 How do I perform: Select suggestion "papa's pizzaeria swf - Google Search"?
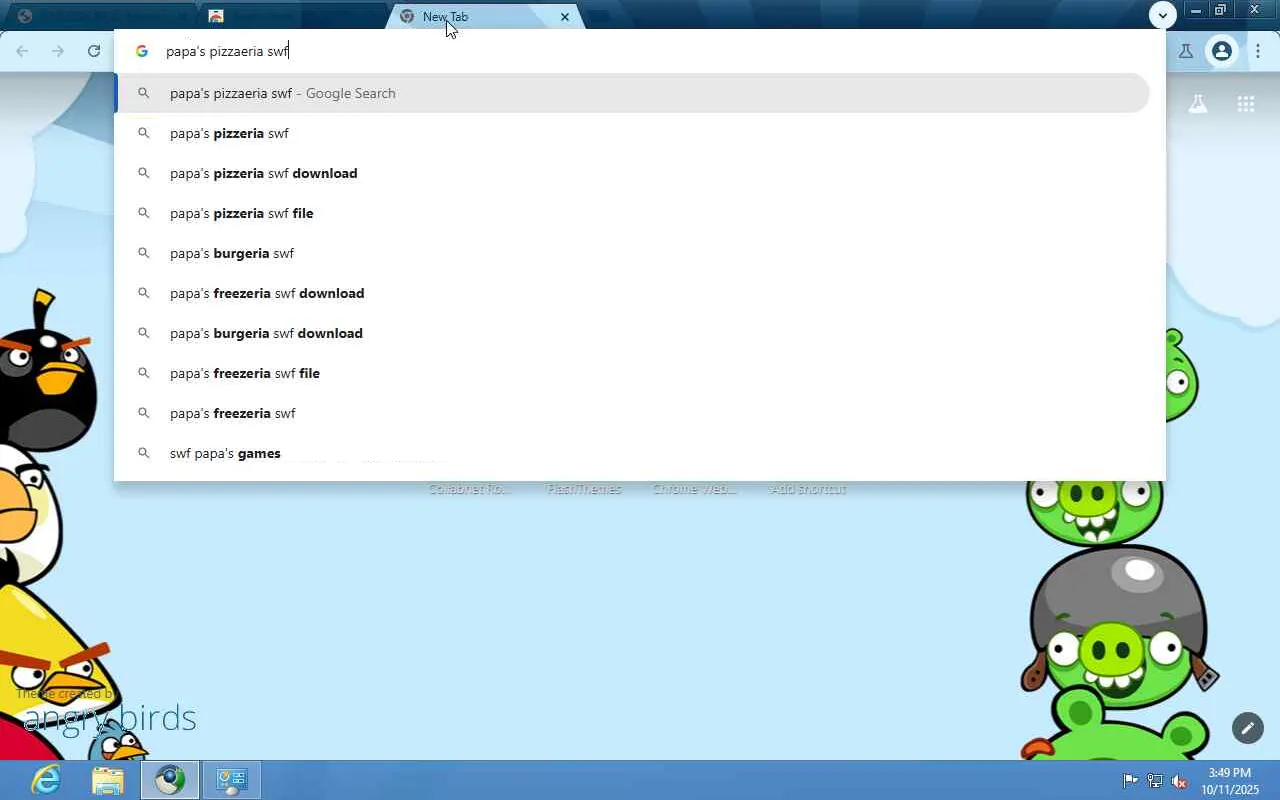click(633, 93)
